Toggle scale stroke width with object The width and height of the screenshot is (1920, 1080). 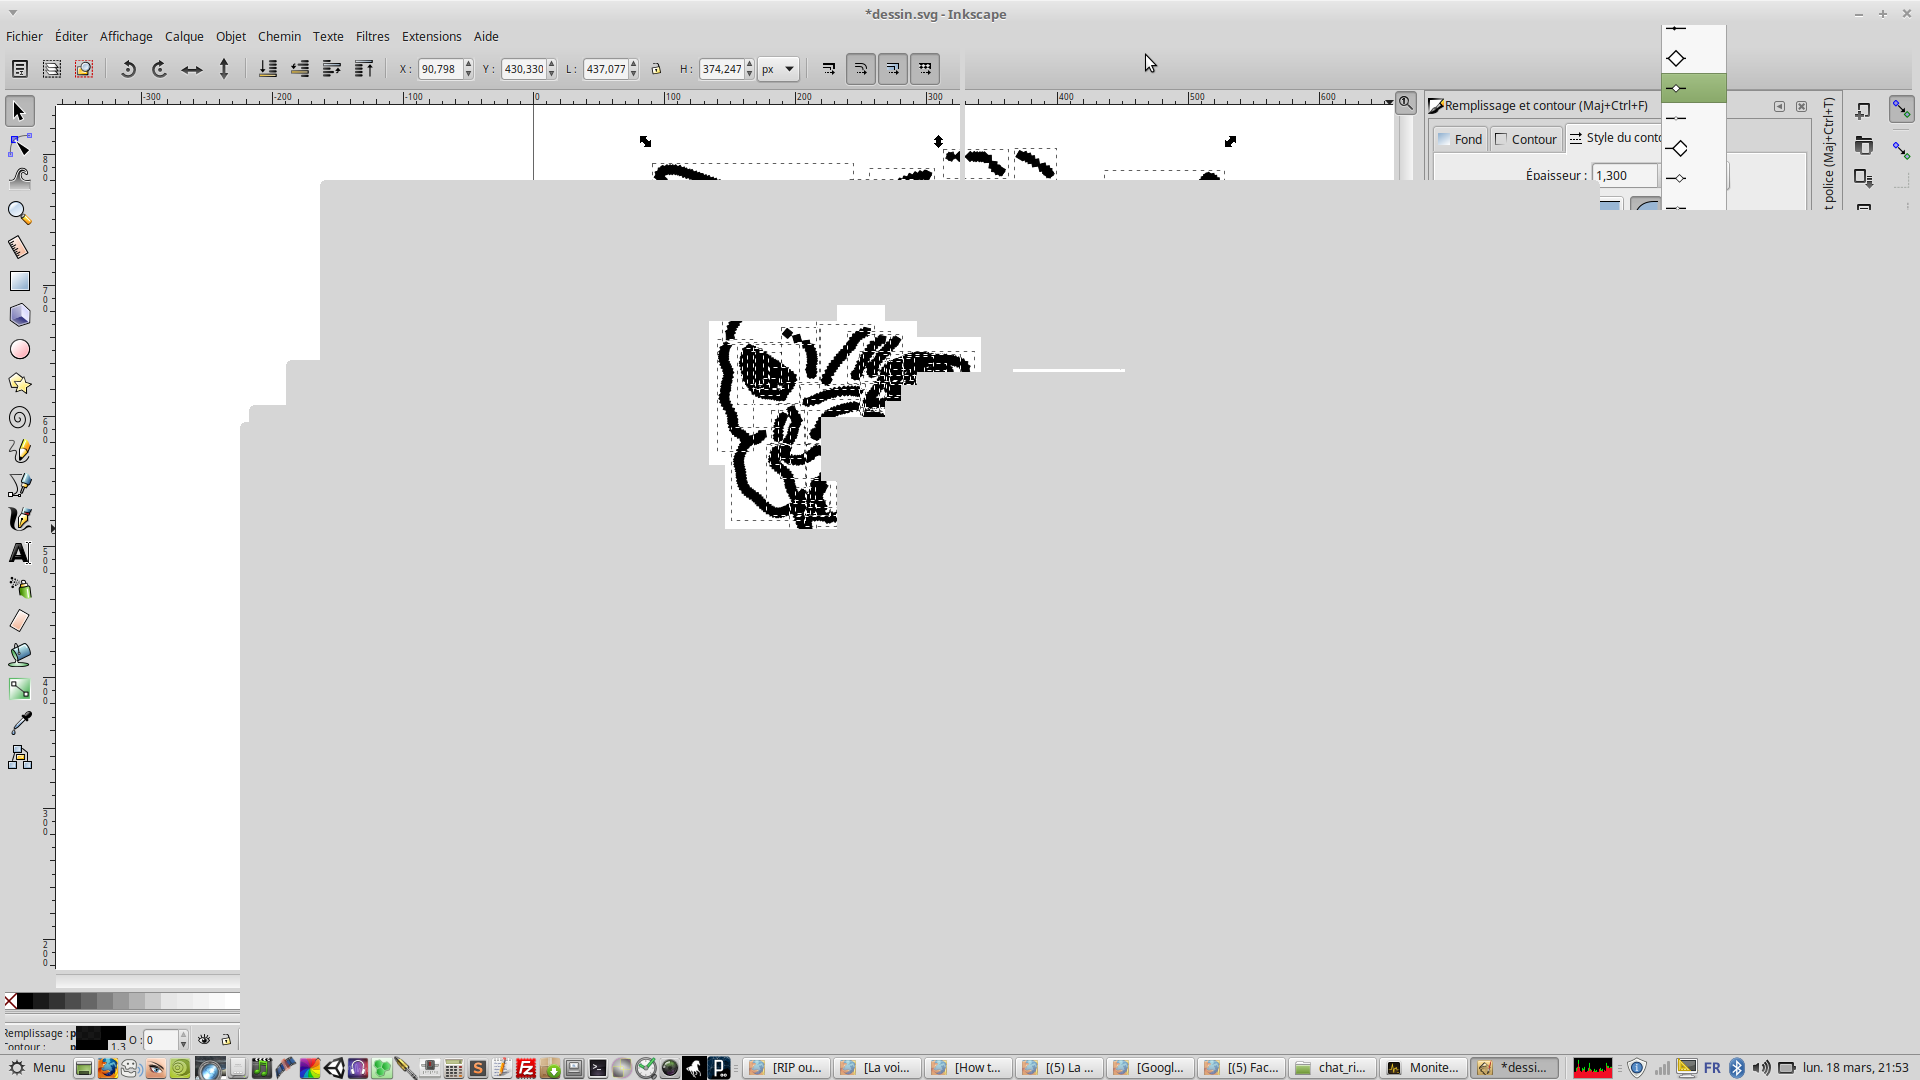click(x=829, y=69)
